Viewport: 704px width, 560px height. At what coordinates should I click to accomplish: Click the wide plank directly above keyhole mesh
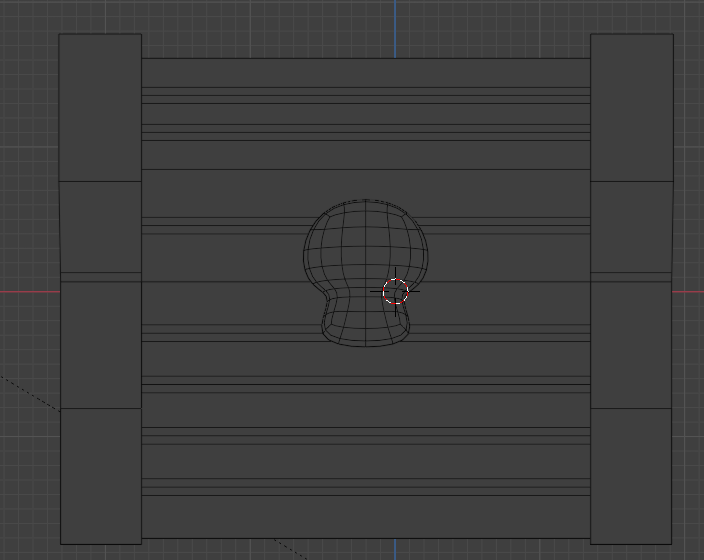coord(365,192)
